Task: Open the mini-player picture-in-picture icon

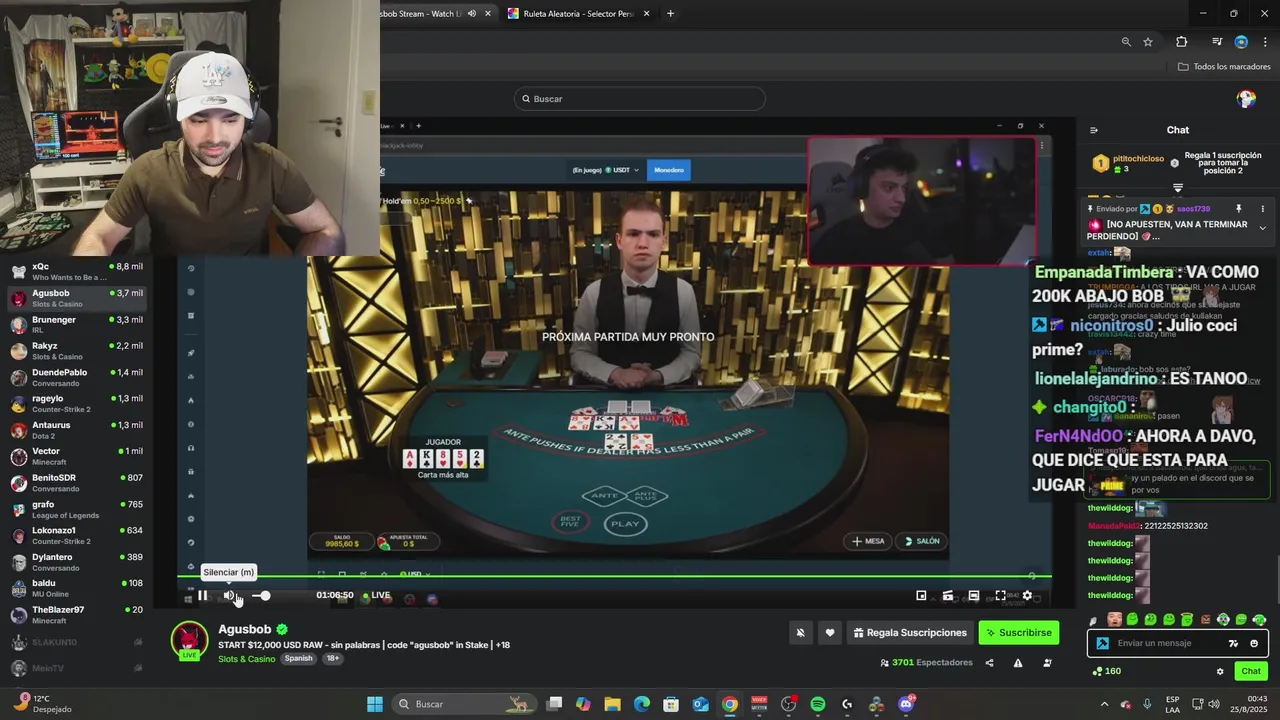Action: 921,596
